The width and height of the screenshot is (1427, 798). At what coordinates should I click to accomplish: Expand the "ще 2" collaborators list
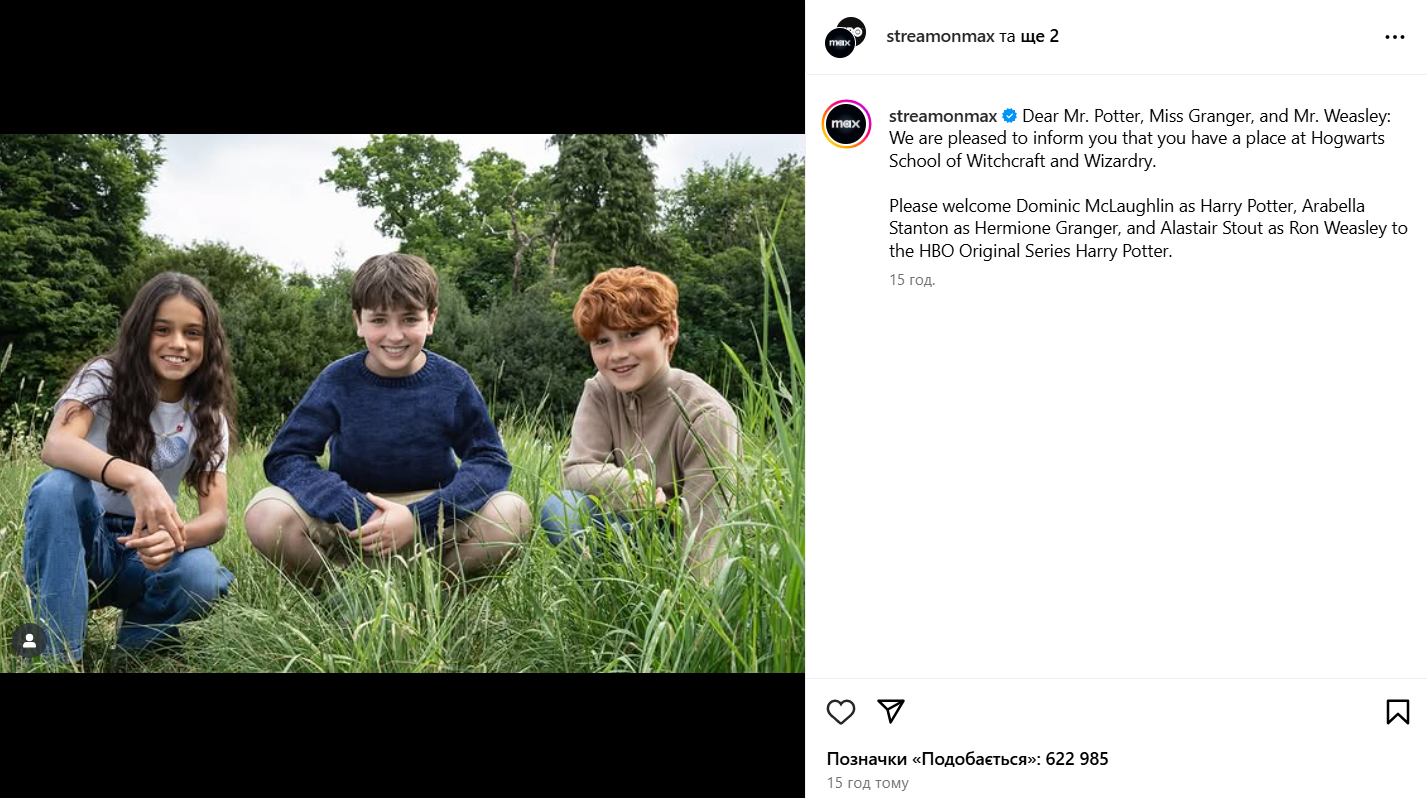(x=1040, y=36)
